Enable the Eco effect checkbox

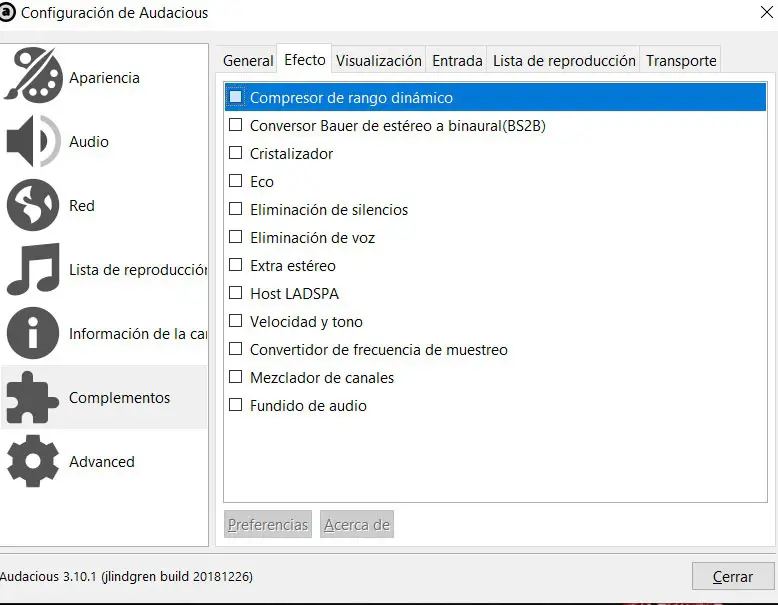click(x=236, y=182)
